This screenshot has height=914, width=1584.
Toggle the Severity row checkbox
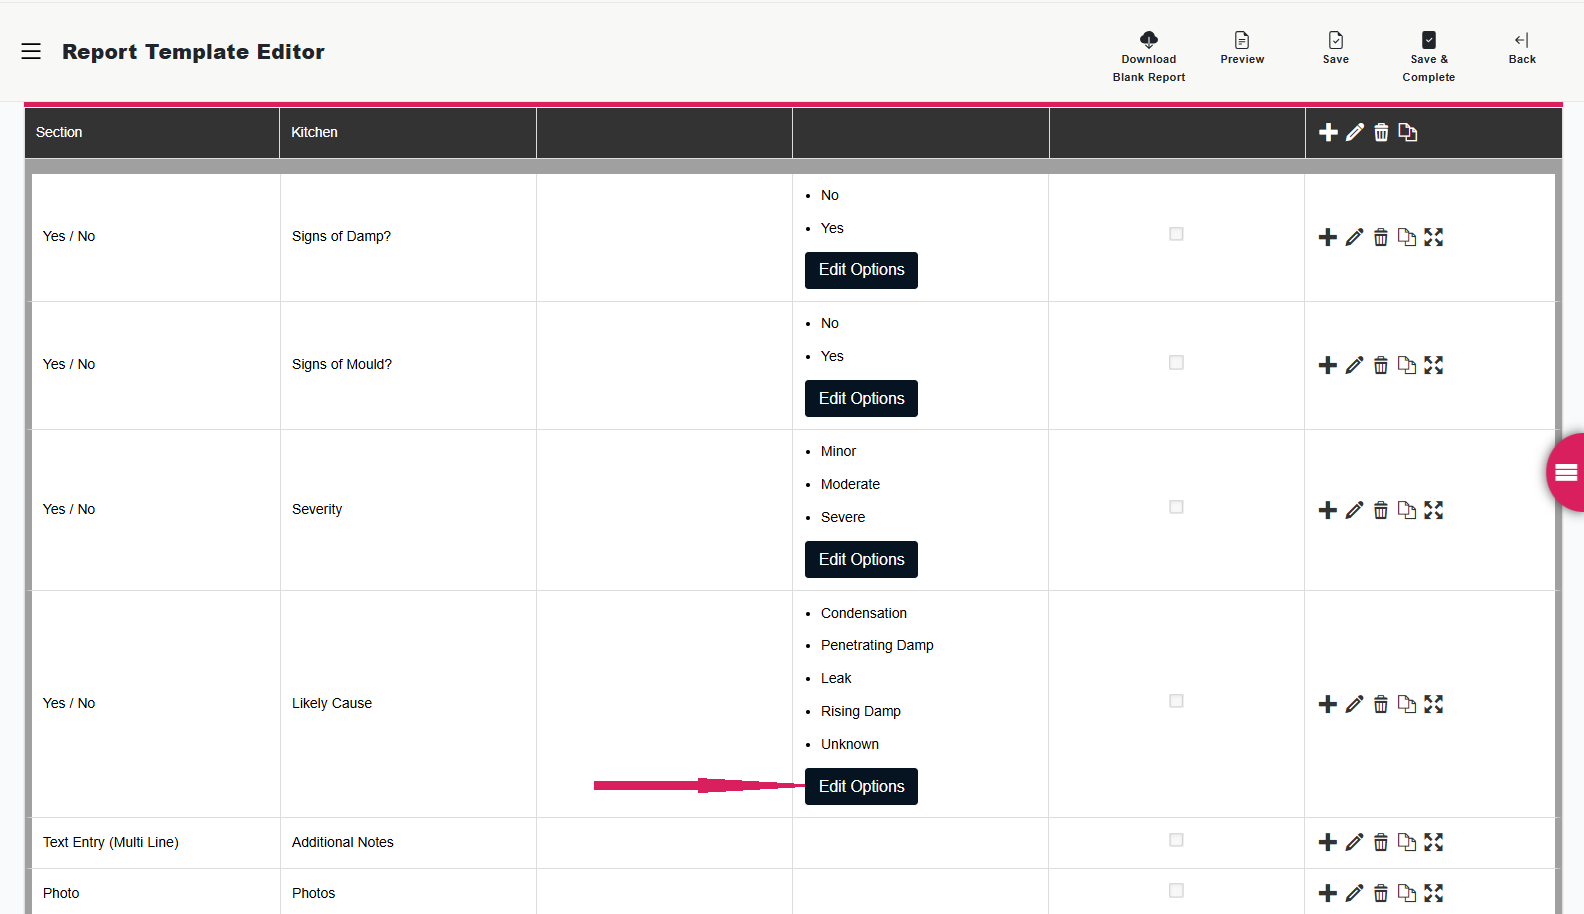coord(1176,507)
